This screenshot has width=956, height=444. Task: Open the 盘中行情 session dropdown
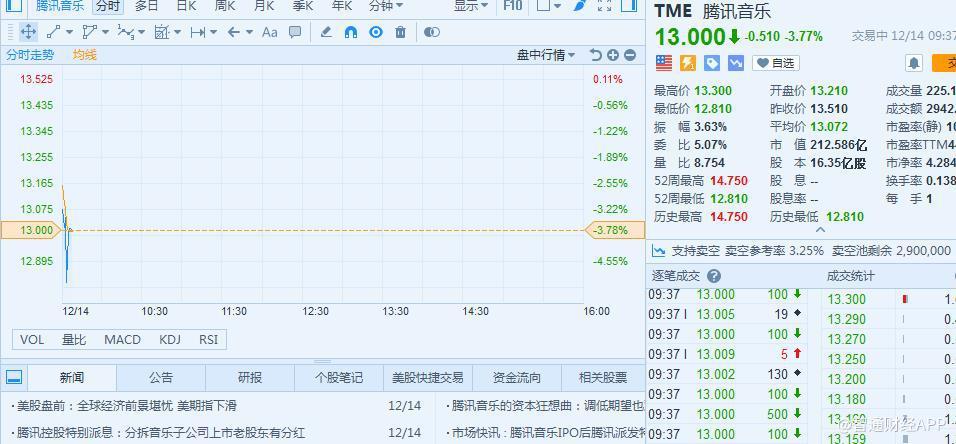[546, 56]
